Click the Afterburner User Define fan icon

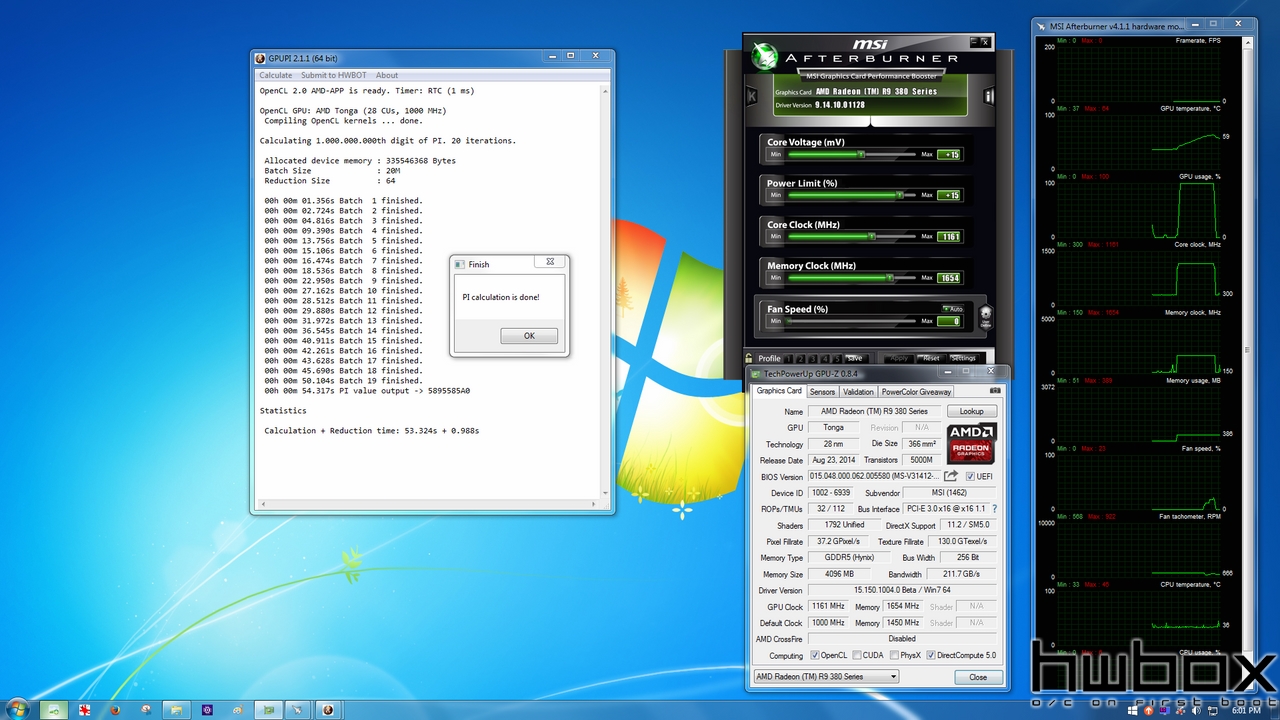(x=986, y=316)
